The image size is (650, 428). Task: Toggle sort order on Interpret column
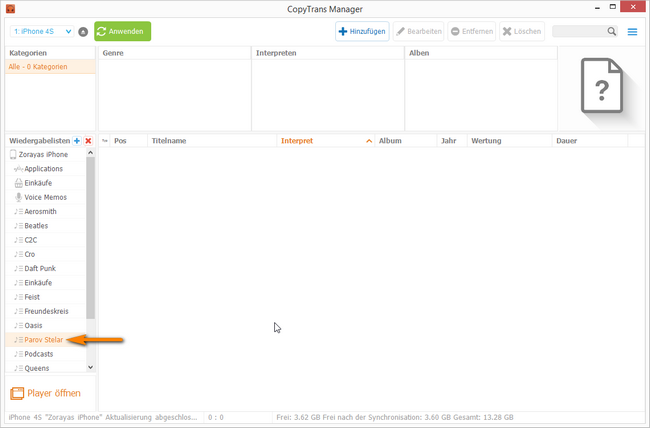pos(325,141)
